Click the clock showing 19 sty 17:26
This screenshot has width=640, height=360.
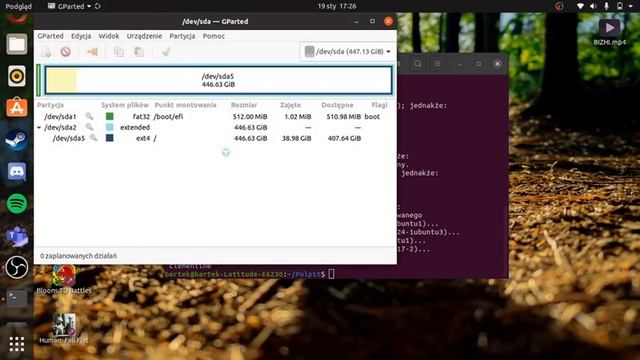pos(337,6)
